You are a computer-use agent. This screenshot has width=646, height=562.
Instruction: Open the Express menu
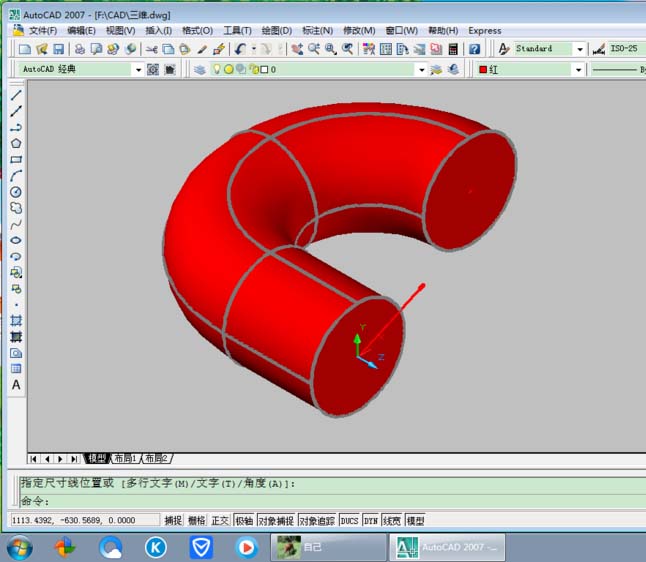pos(484,31)
